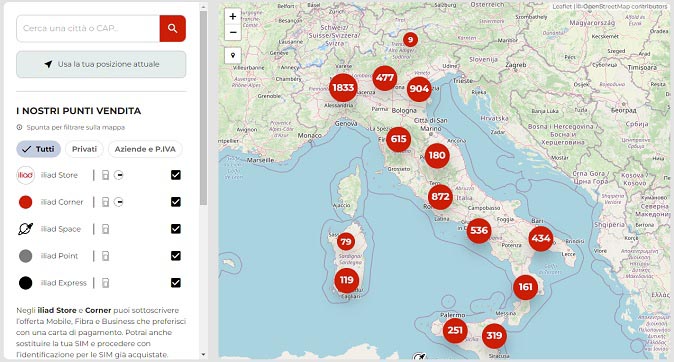Uncheck the iliad Store checkbox
Viewport: 674px width, 362px height.
point(176,175)
